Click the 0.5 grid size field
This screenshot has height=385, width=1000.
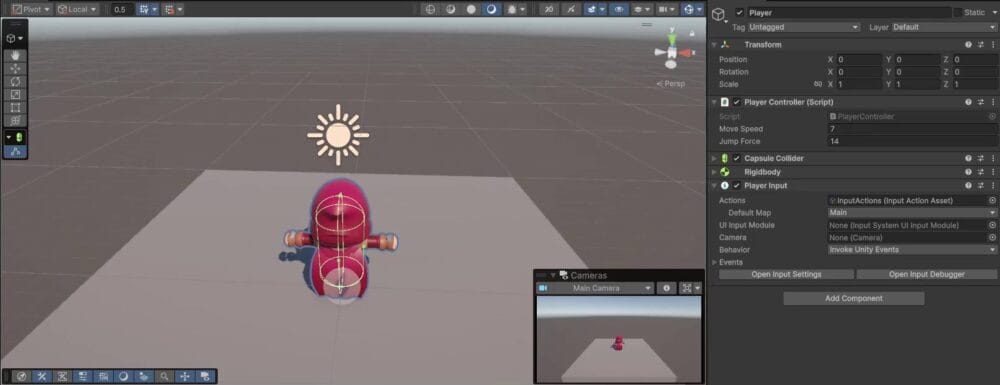[122, 10]
